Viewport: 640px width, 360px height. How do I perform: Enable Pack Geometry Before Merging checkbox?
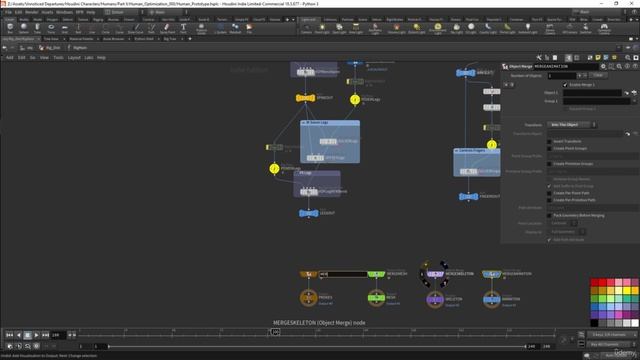[549, 215]
